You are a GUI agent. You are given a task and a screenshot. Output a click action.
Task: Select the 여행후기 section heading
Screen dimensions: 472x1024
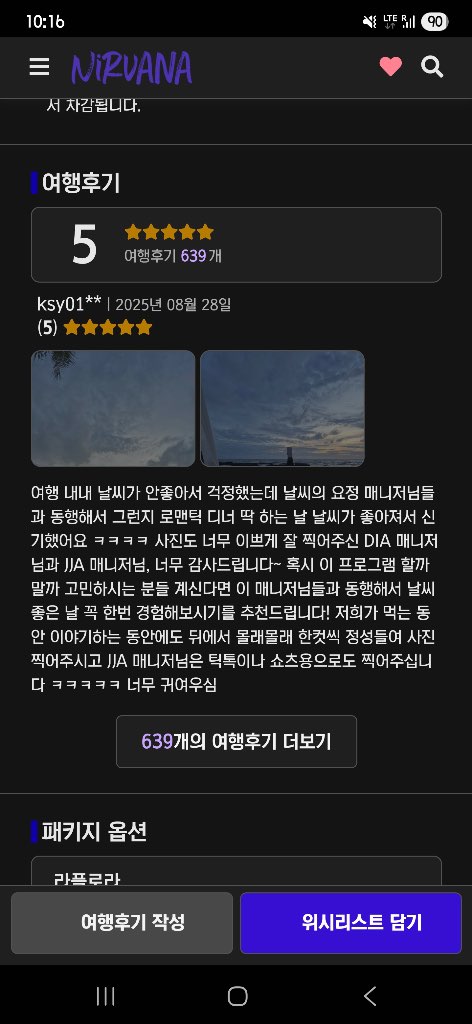pos(81,183)
